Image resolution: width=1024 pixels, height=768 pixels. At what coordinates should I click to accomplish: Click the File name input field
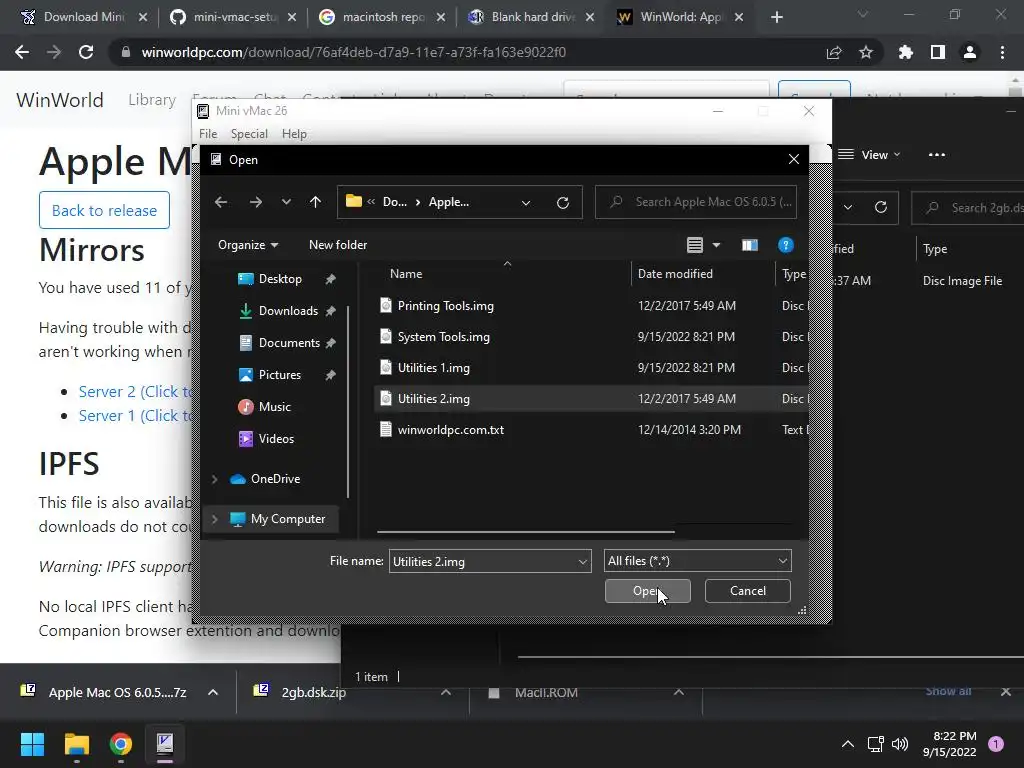[x=482, y=561]
